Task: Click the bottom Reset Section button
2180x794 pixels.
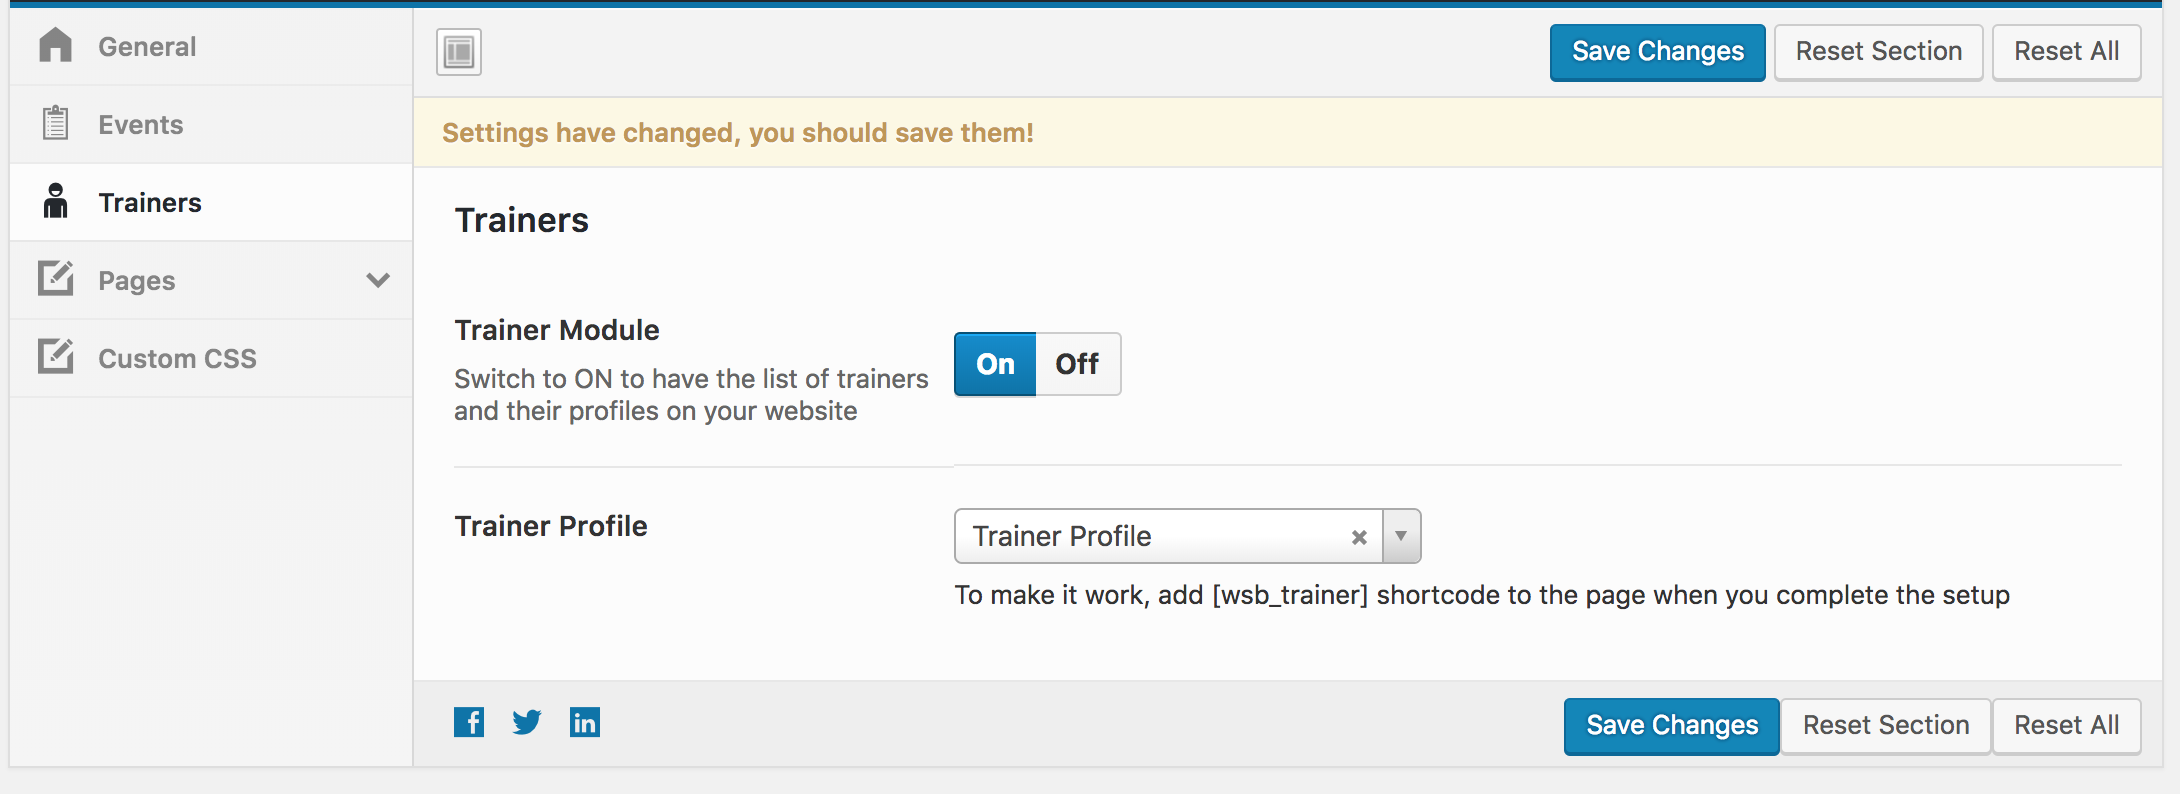Action: 1886,726
